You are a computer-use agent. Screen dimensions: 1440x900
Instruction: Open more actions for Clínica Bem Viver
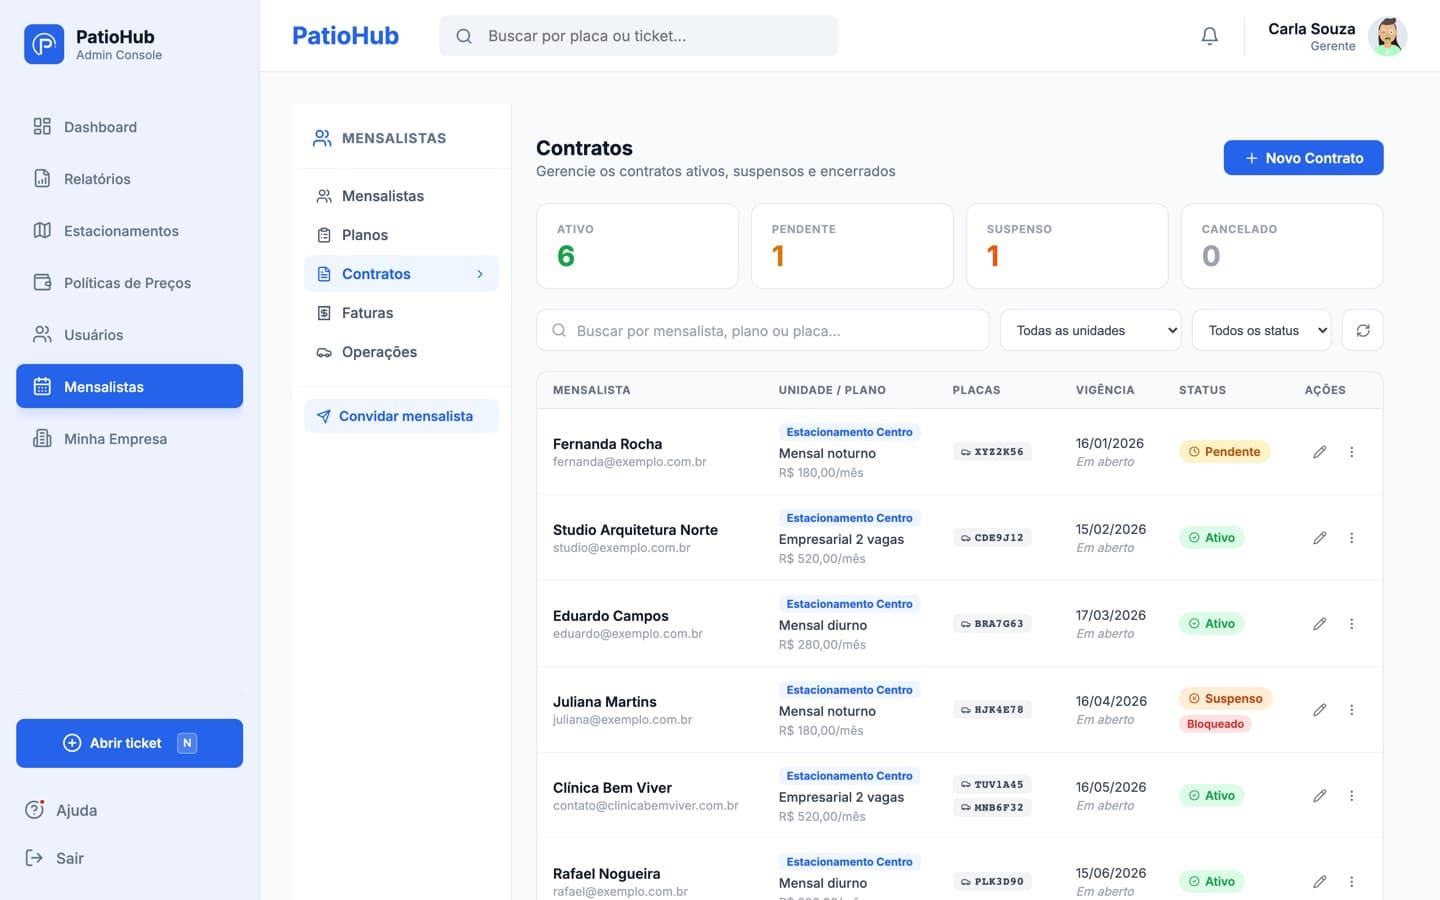1351,796
